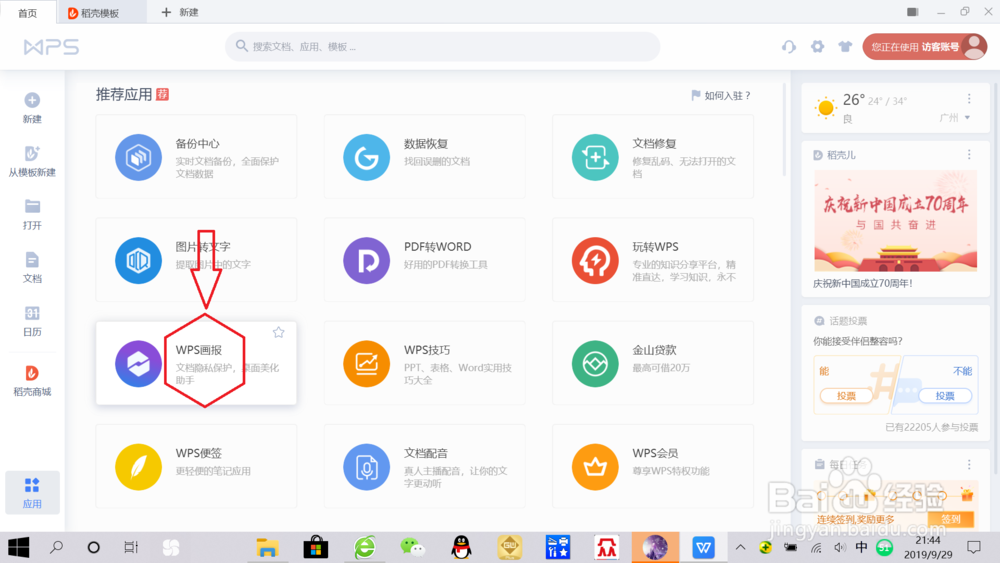This screenshot has width=1000, height=563.
Task: Open the 文档修复 document repair icon
Action: [595, 157]
